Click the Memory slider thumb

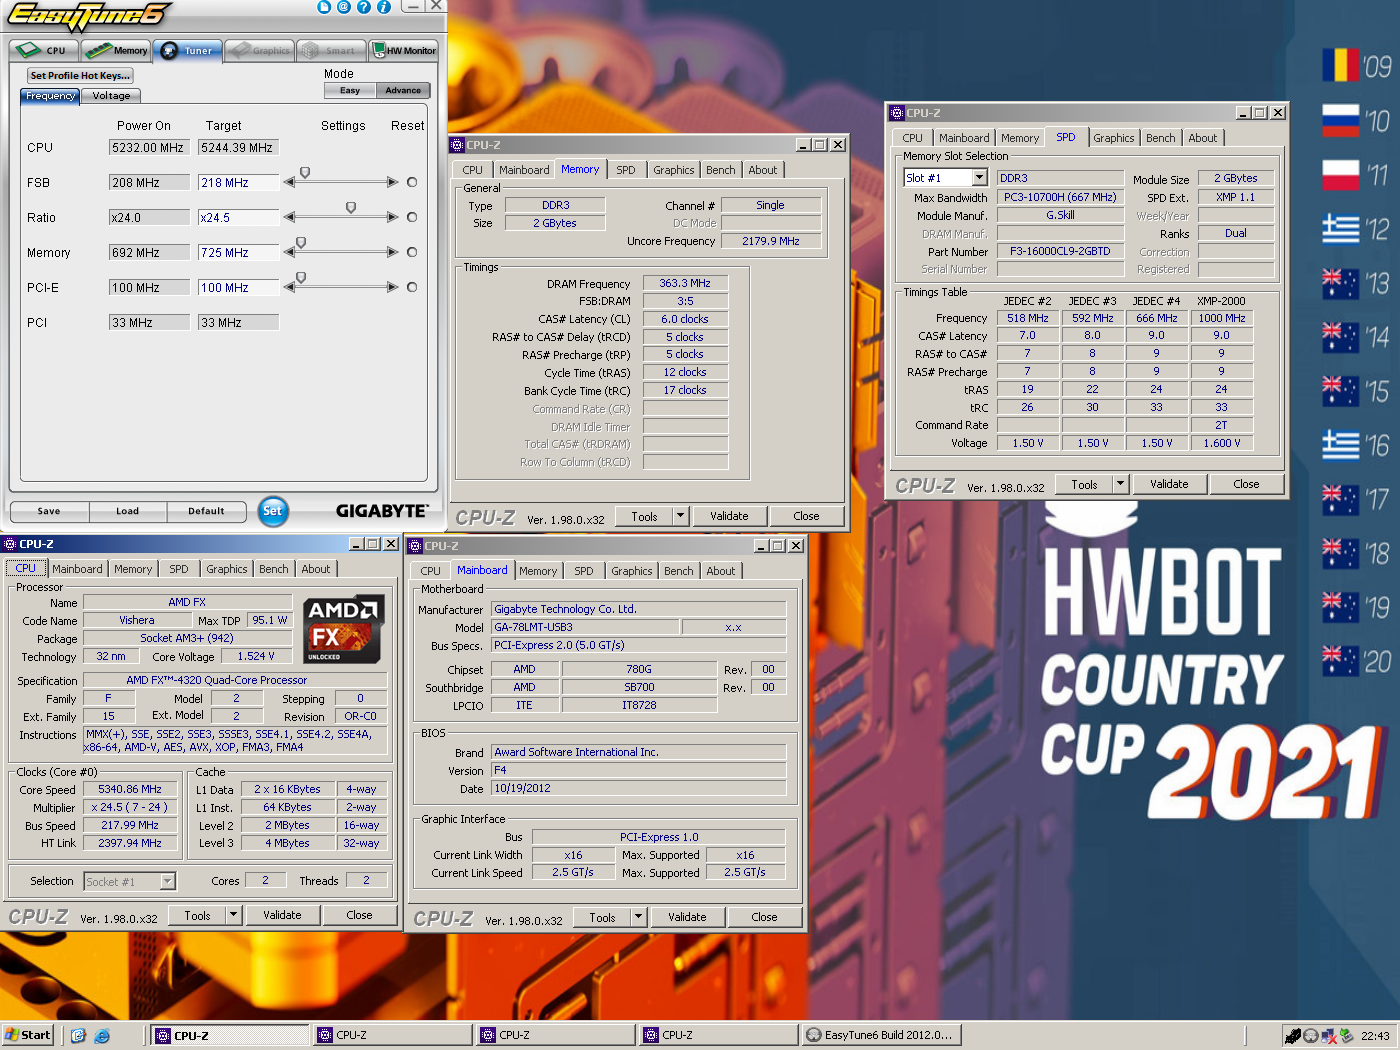click(x=301, y=243)
